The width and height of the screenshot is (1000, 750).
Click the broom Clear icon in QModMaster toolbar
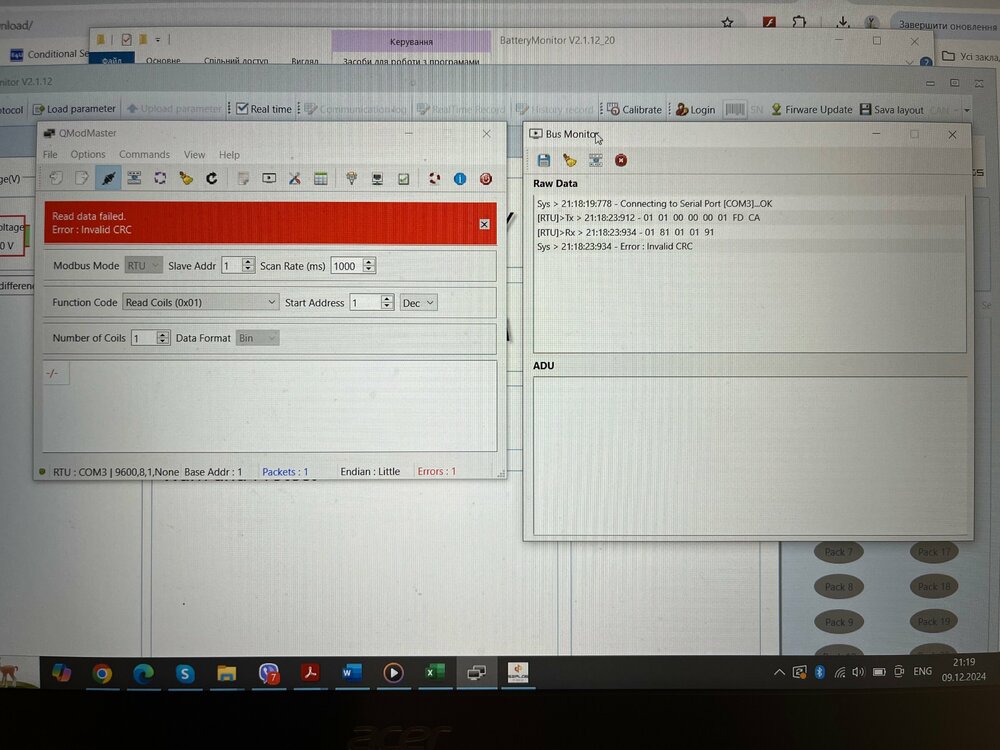coord(186,179)
